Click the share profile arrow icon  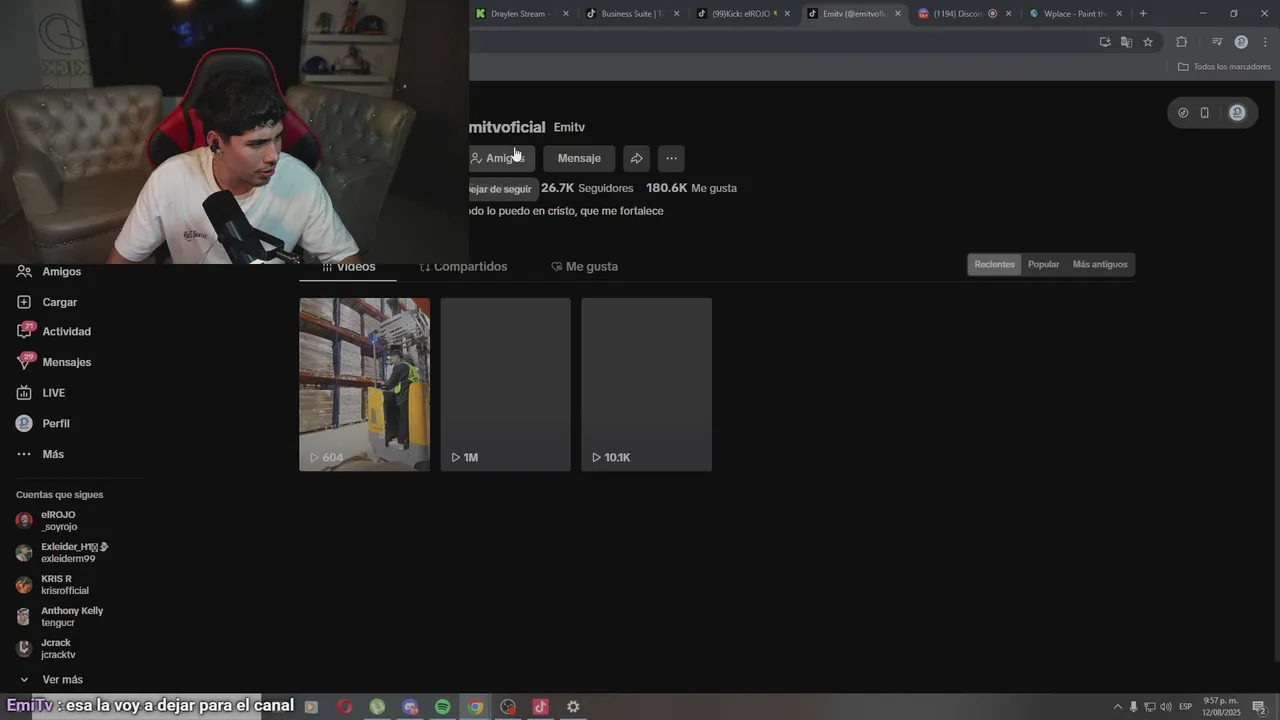(x=636, y=158)
